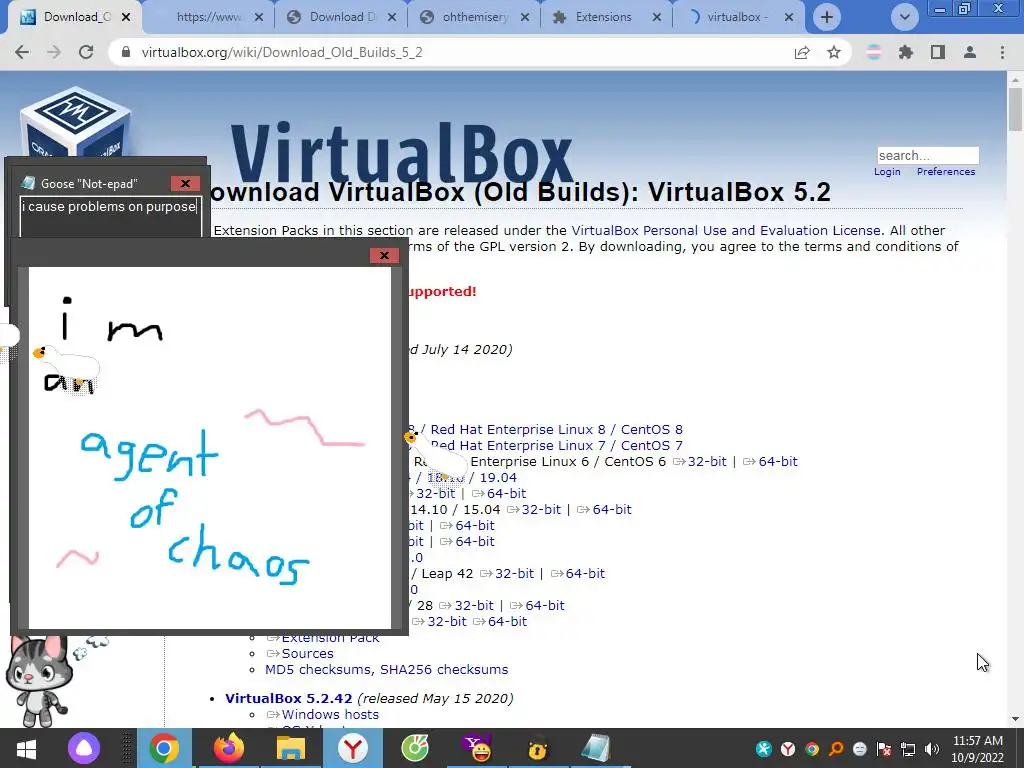Switch to the ohthemisery tab
This screenshot has width=1024, height=768.
pyautogui.click(x=475, y=17)
